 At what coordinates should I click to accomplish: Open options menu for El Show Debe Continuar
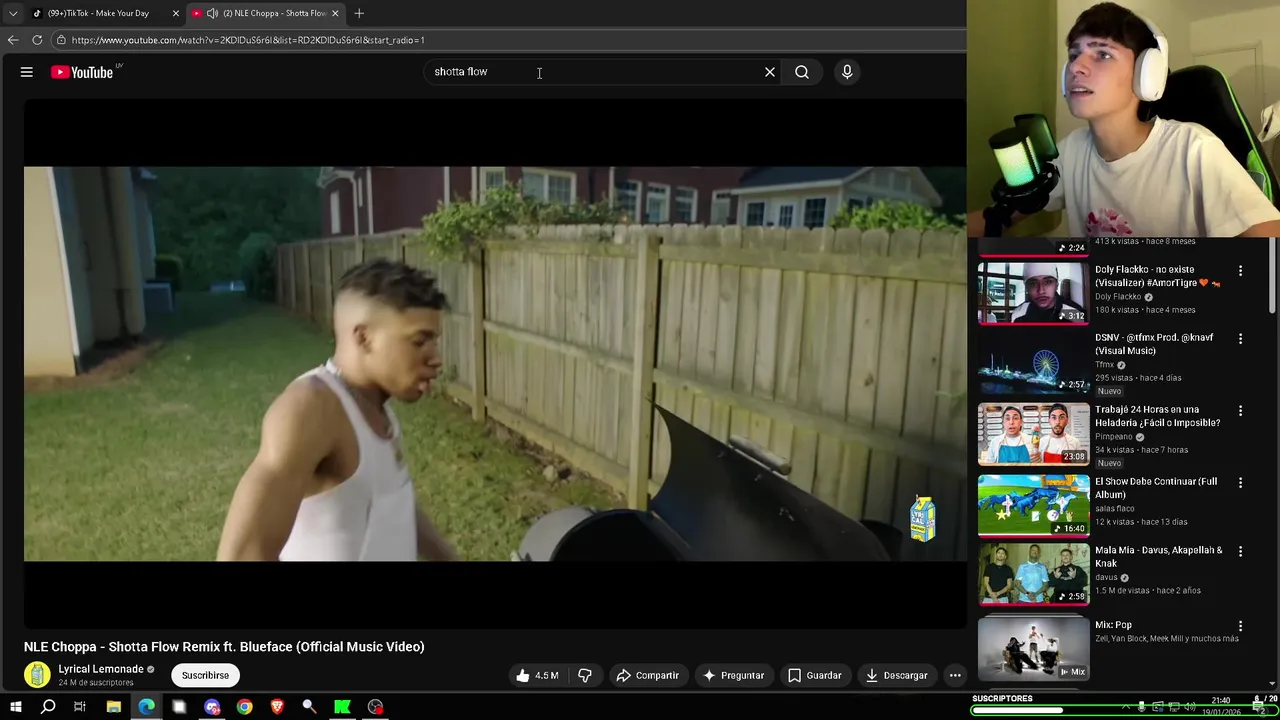(x=1240, y=483)
